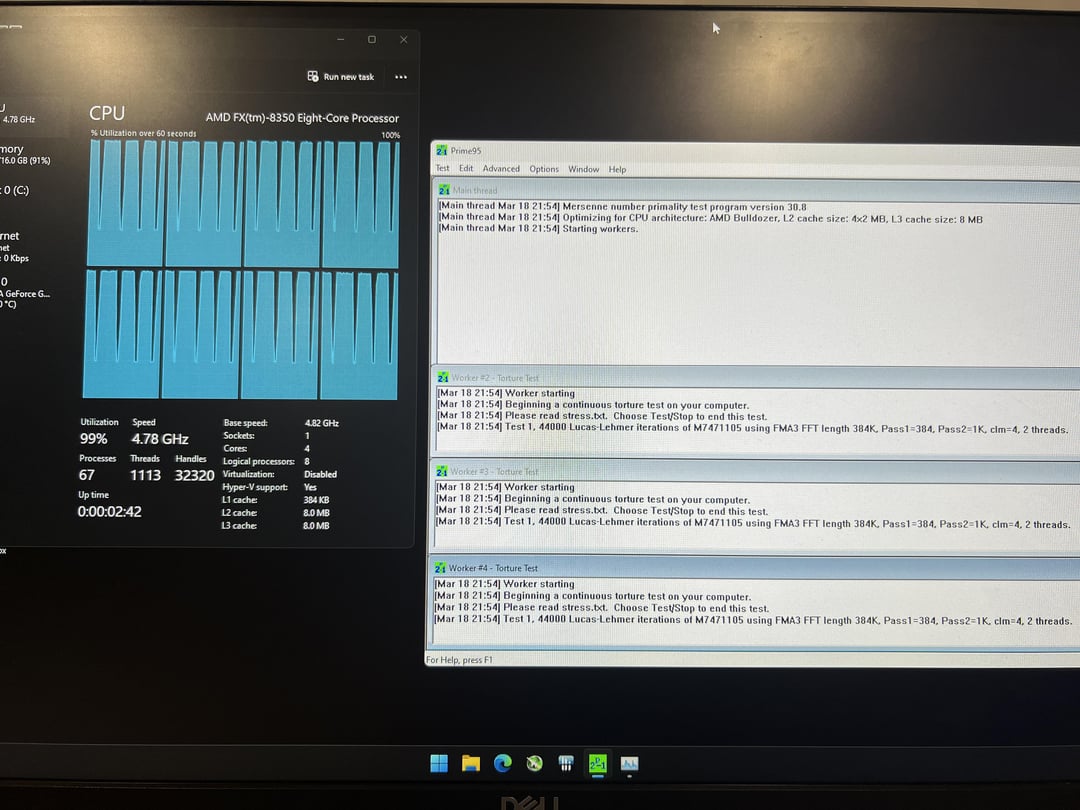Open the Windows Start menu
The image size is (1080, 810).
(439, 763)
